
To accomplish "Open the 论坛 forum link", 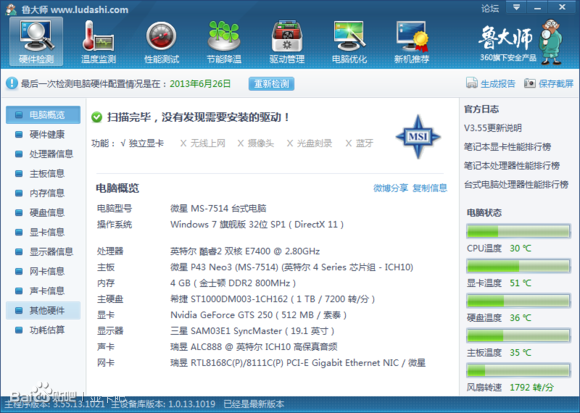I will coord(490,8).
